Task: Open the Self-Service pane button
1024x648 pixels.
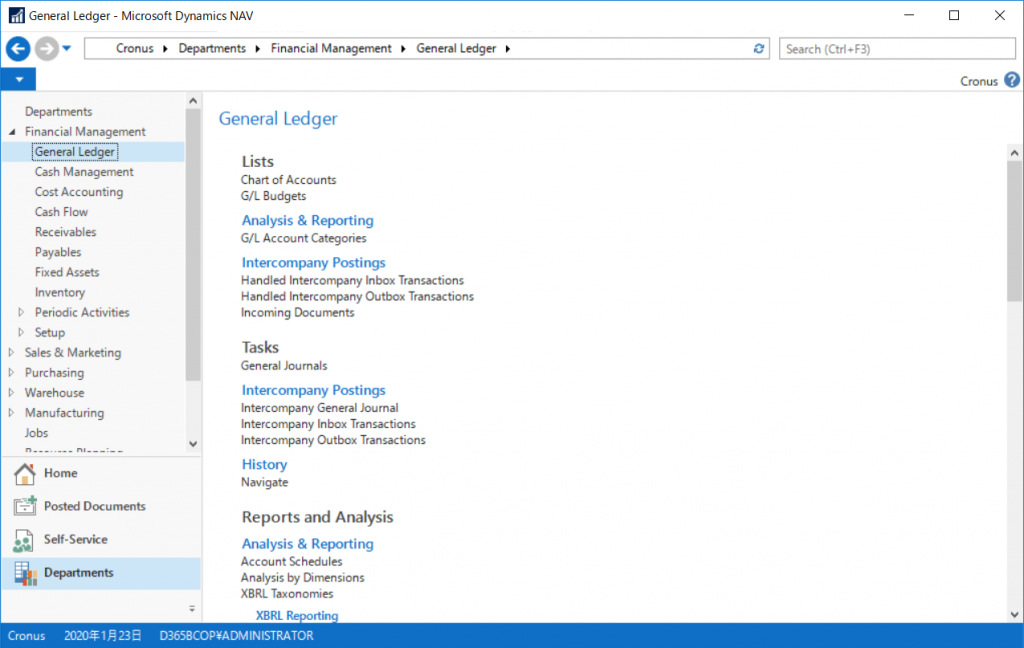Action: point(101,540)
